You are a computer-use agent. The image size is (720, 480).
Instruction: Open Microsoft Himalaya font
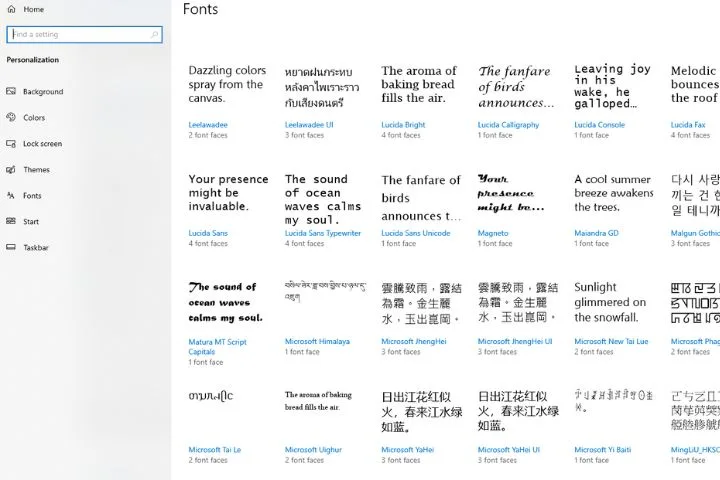pos(317,342)
